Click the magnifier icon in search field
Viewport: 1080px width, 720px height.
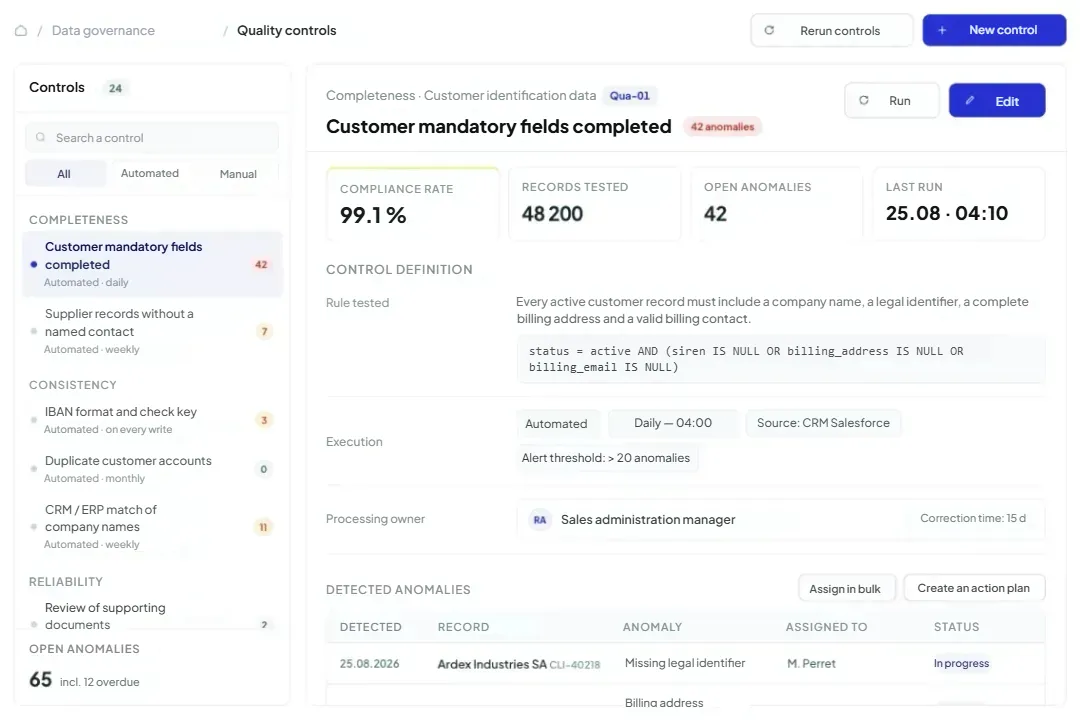click(x=41, y=137)
